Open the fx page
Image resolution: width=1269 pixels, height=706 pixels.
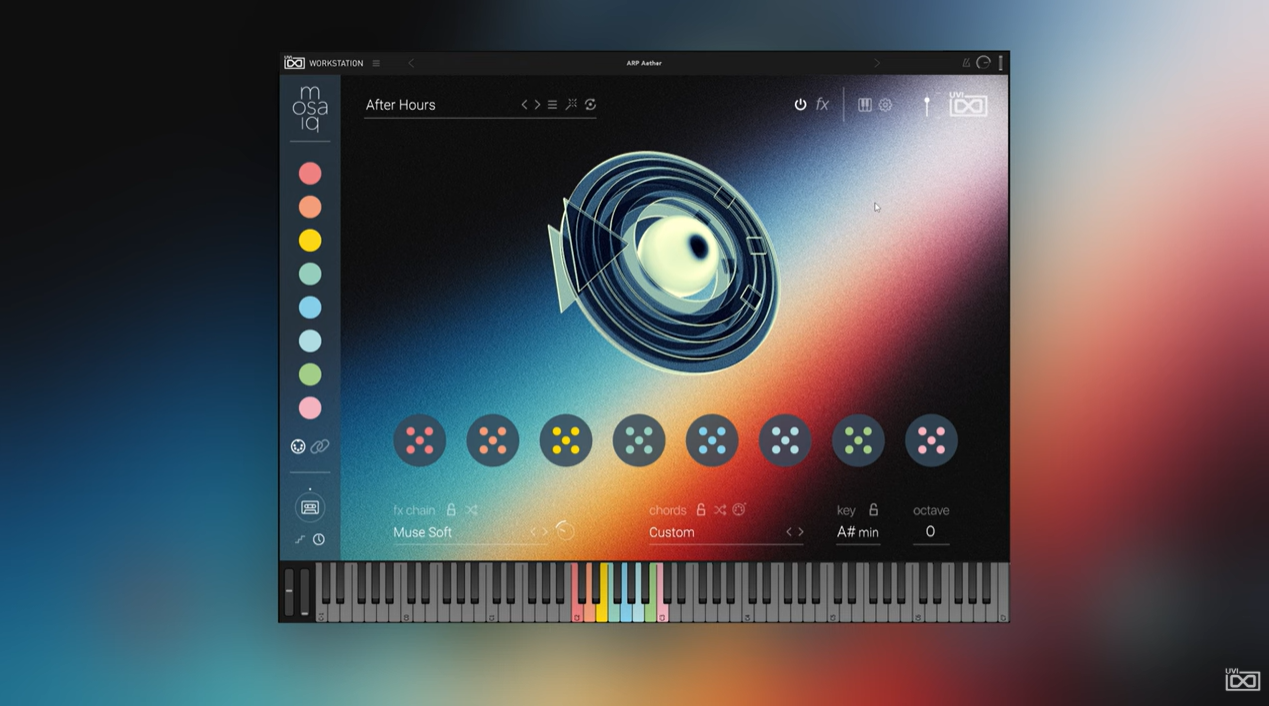point(822,104)
